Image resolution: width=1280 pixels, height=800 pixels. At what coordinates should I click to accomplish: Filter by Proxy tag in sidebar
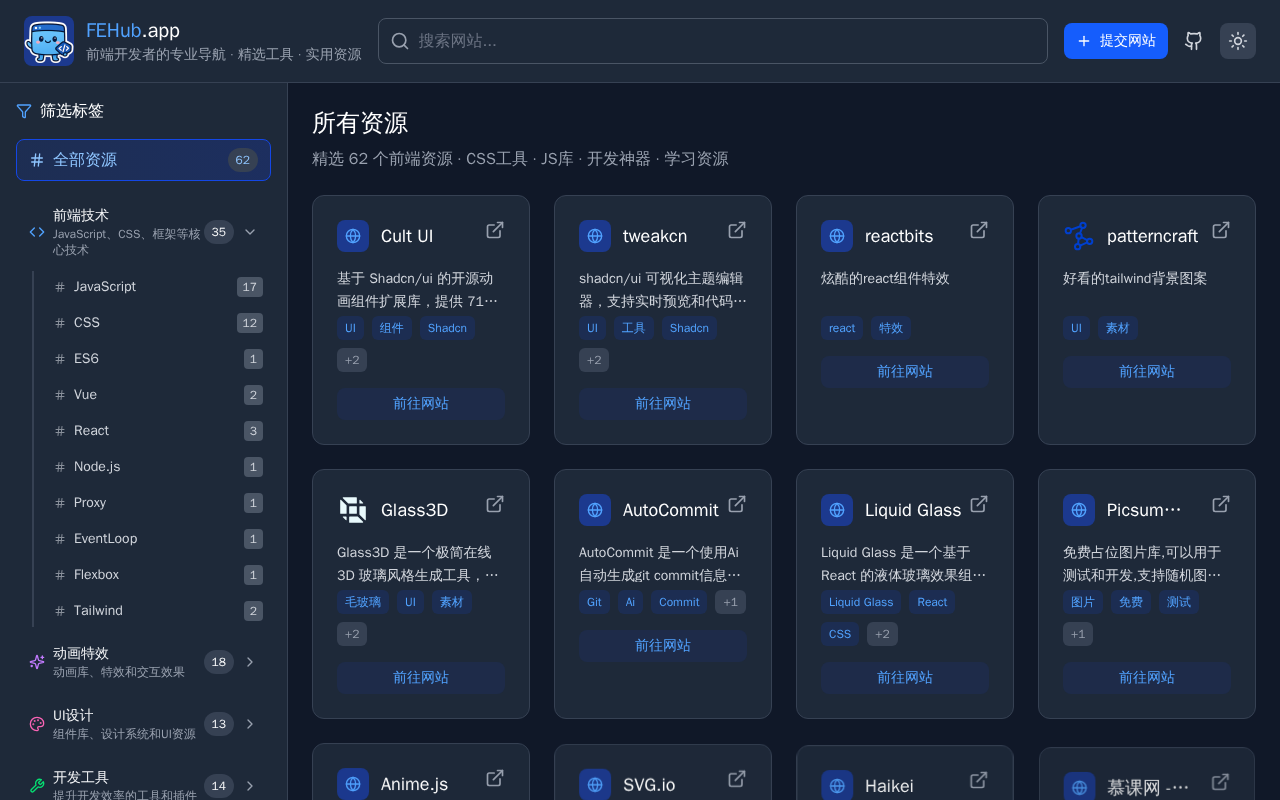pyautogui.click(x=159, y=503)
